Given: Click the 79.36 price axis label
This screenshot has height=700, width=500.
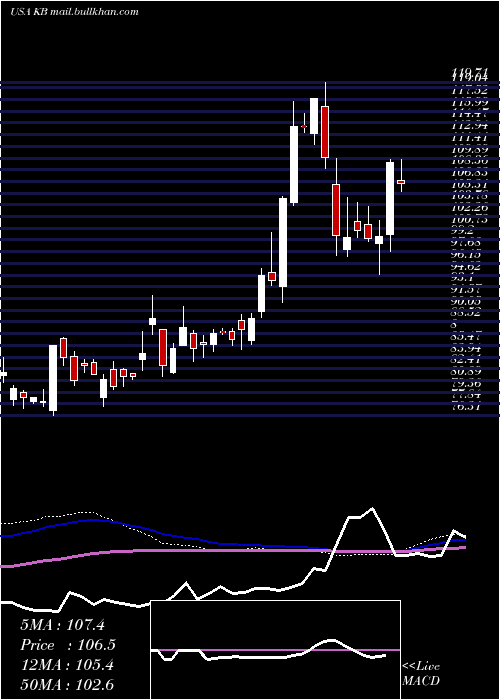Looking at the screenshot, I should click(x=469, y=385).
